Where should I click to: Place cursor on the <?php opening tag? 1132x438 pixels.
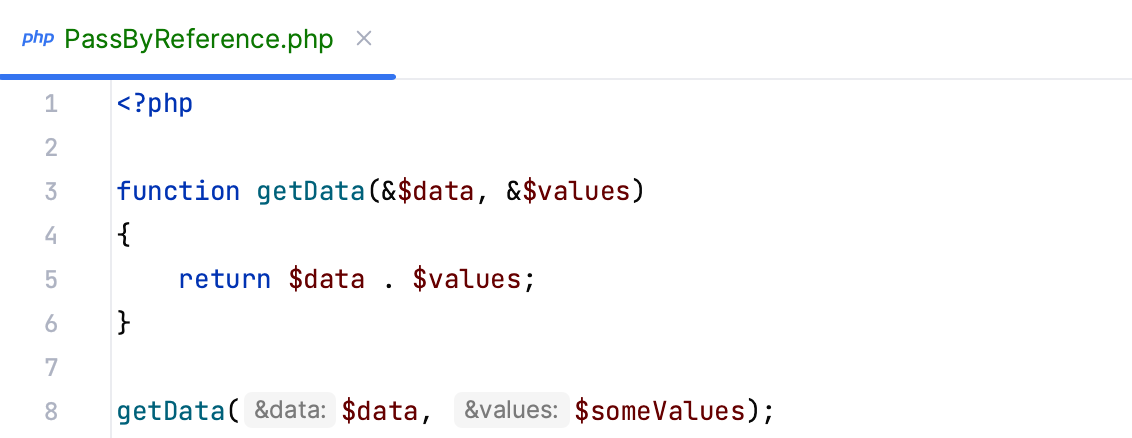coord(154,104)
